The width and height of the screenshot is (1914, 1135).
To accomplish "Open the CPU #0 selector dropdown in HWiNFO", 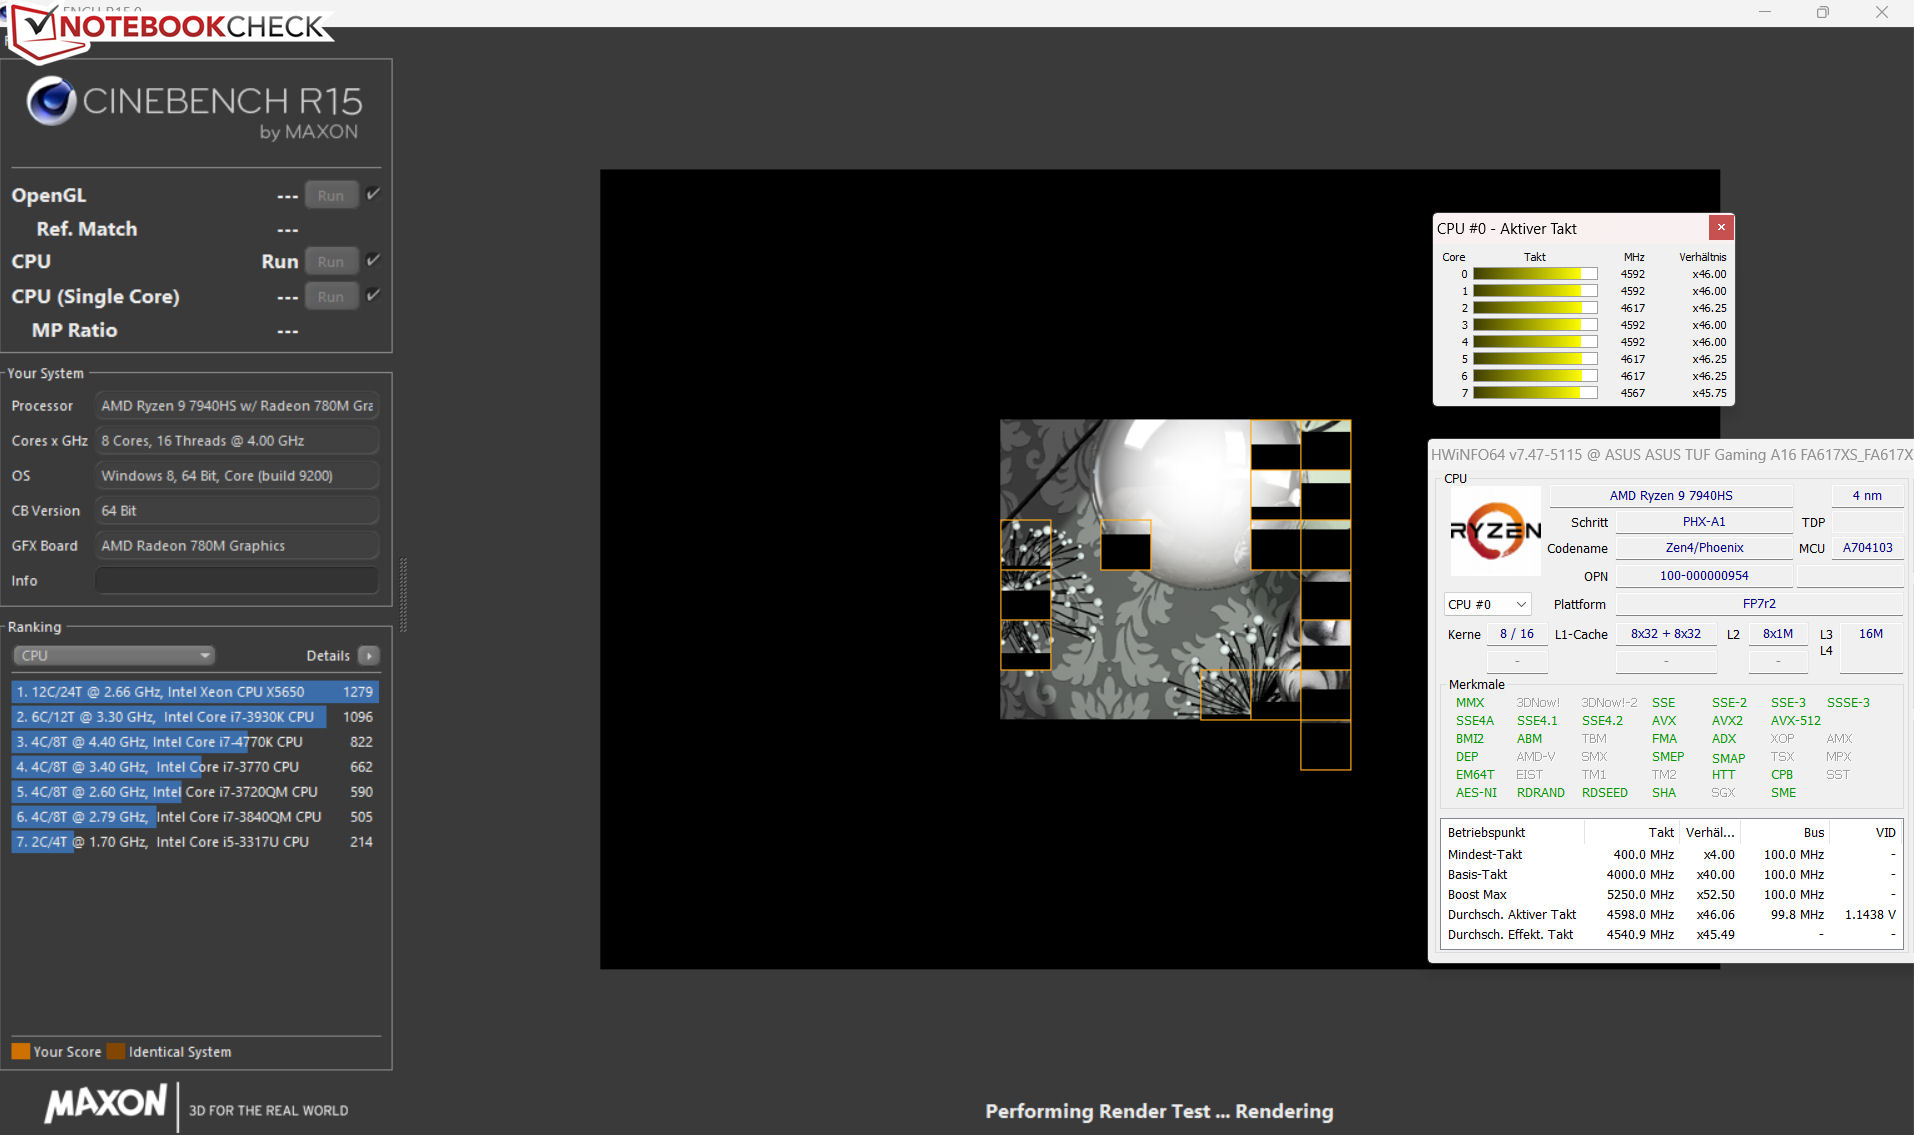I will coord(1487,605).
